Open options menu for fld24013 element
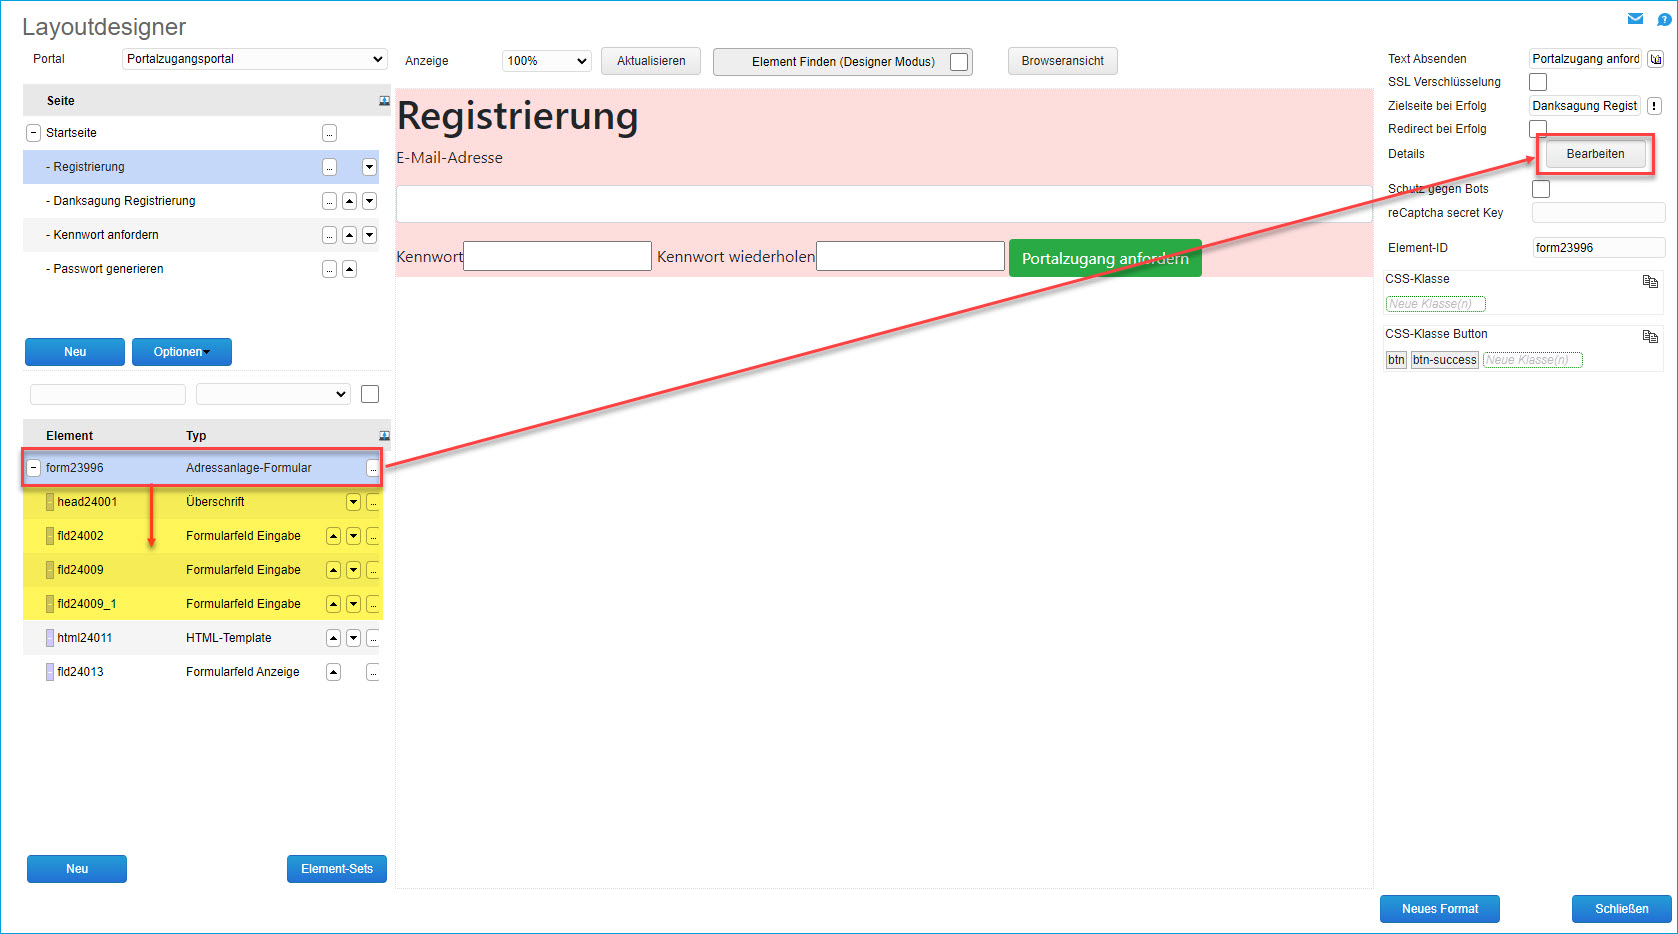Viewport: 1678px width, 934px height. 373,672
